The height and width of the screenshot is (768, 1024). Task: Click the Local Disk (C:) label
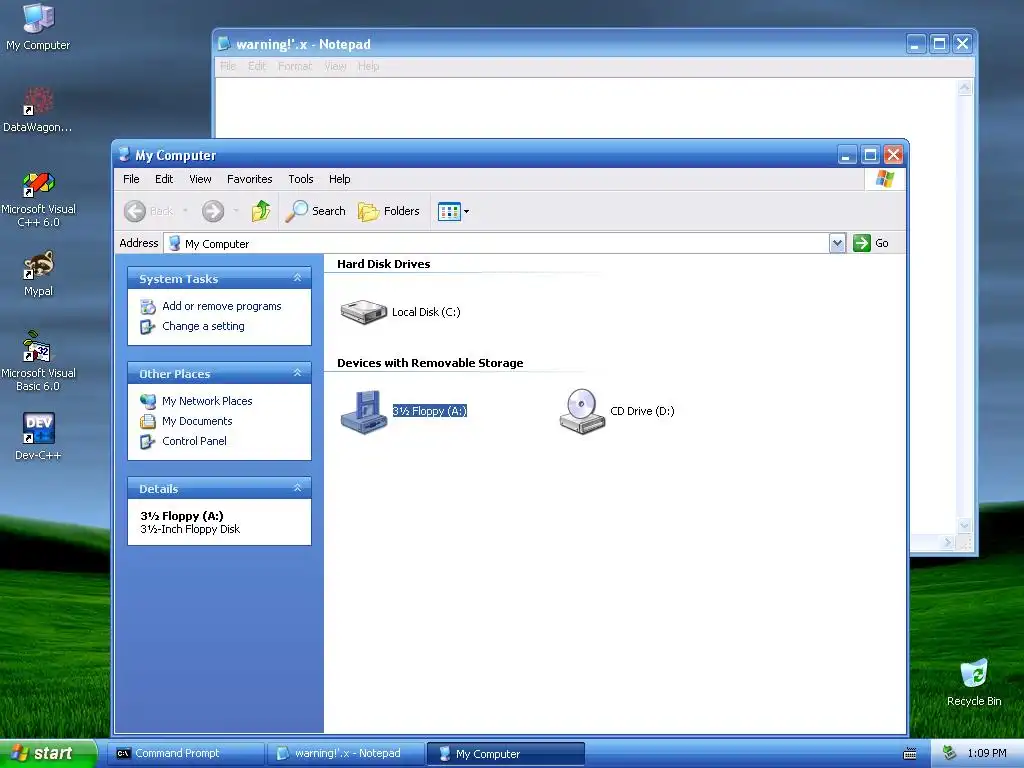click(x=426, y=312)
